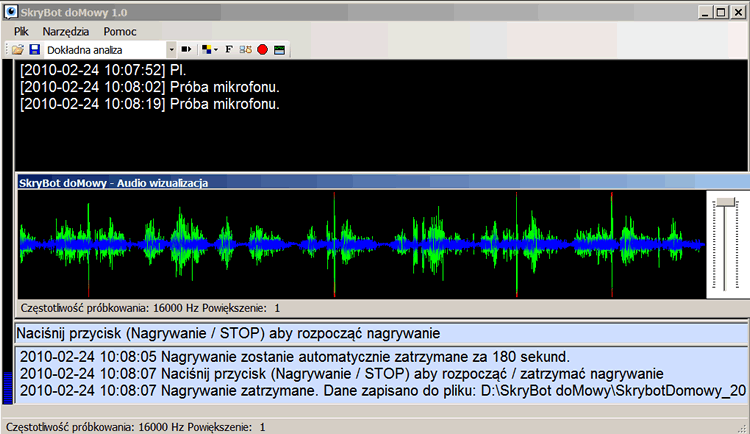
Task: Open the Plik menu
Action: point(21,32)
